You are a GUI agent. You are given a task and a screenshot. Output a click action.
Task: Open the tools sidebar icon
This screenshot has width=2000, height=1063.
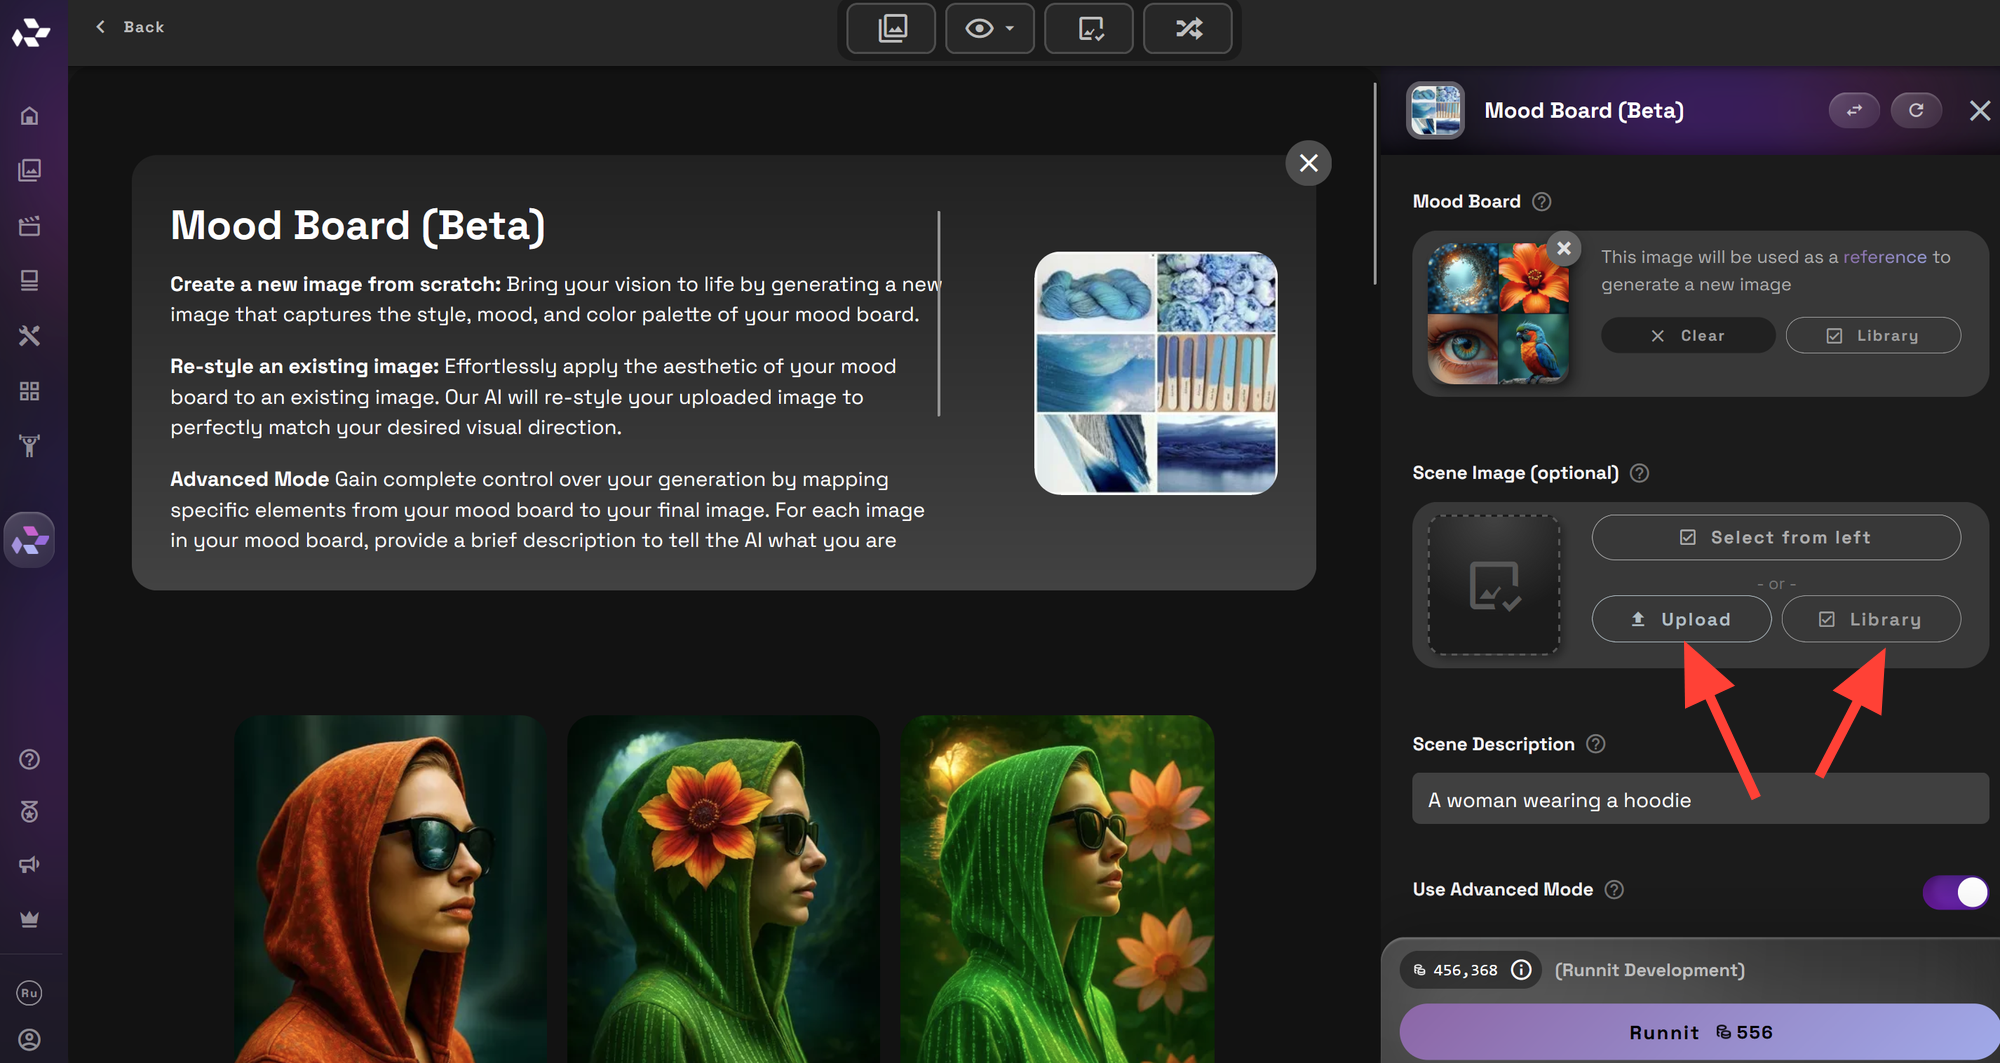(x=30, y=336)
